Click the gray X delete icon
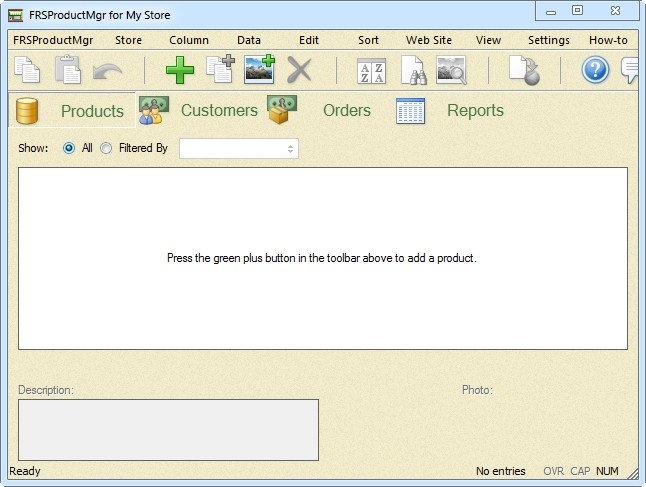The image size is (646, 487). click(299, 70)
